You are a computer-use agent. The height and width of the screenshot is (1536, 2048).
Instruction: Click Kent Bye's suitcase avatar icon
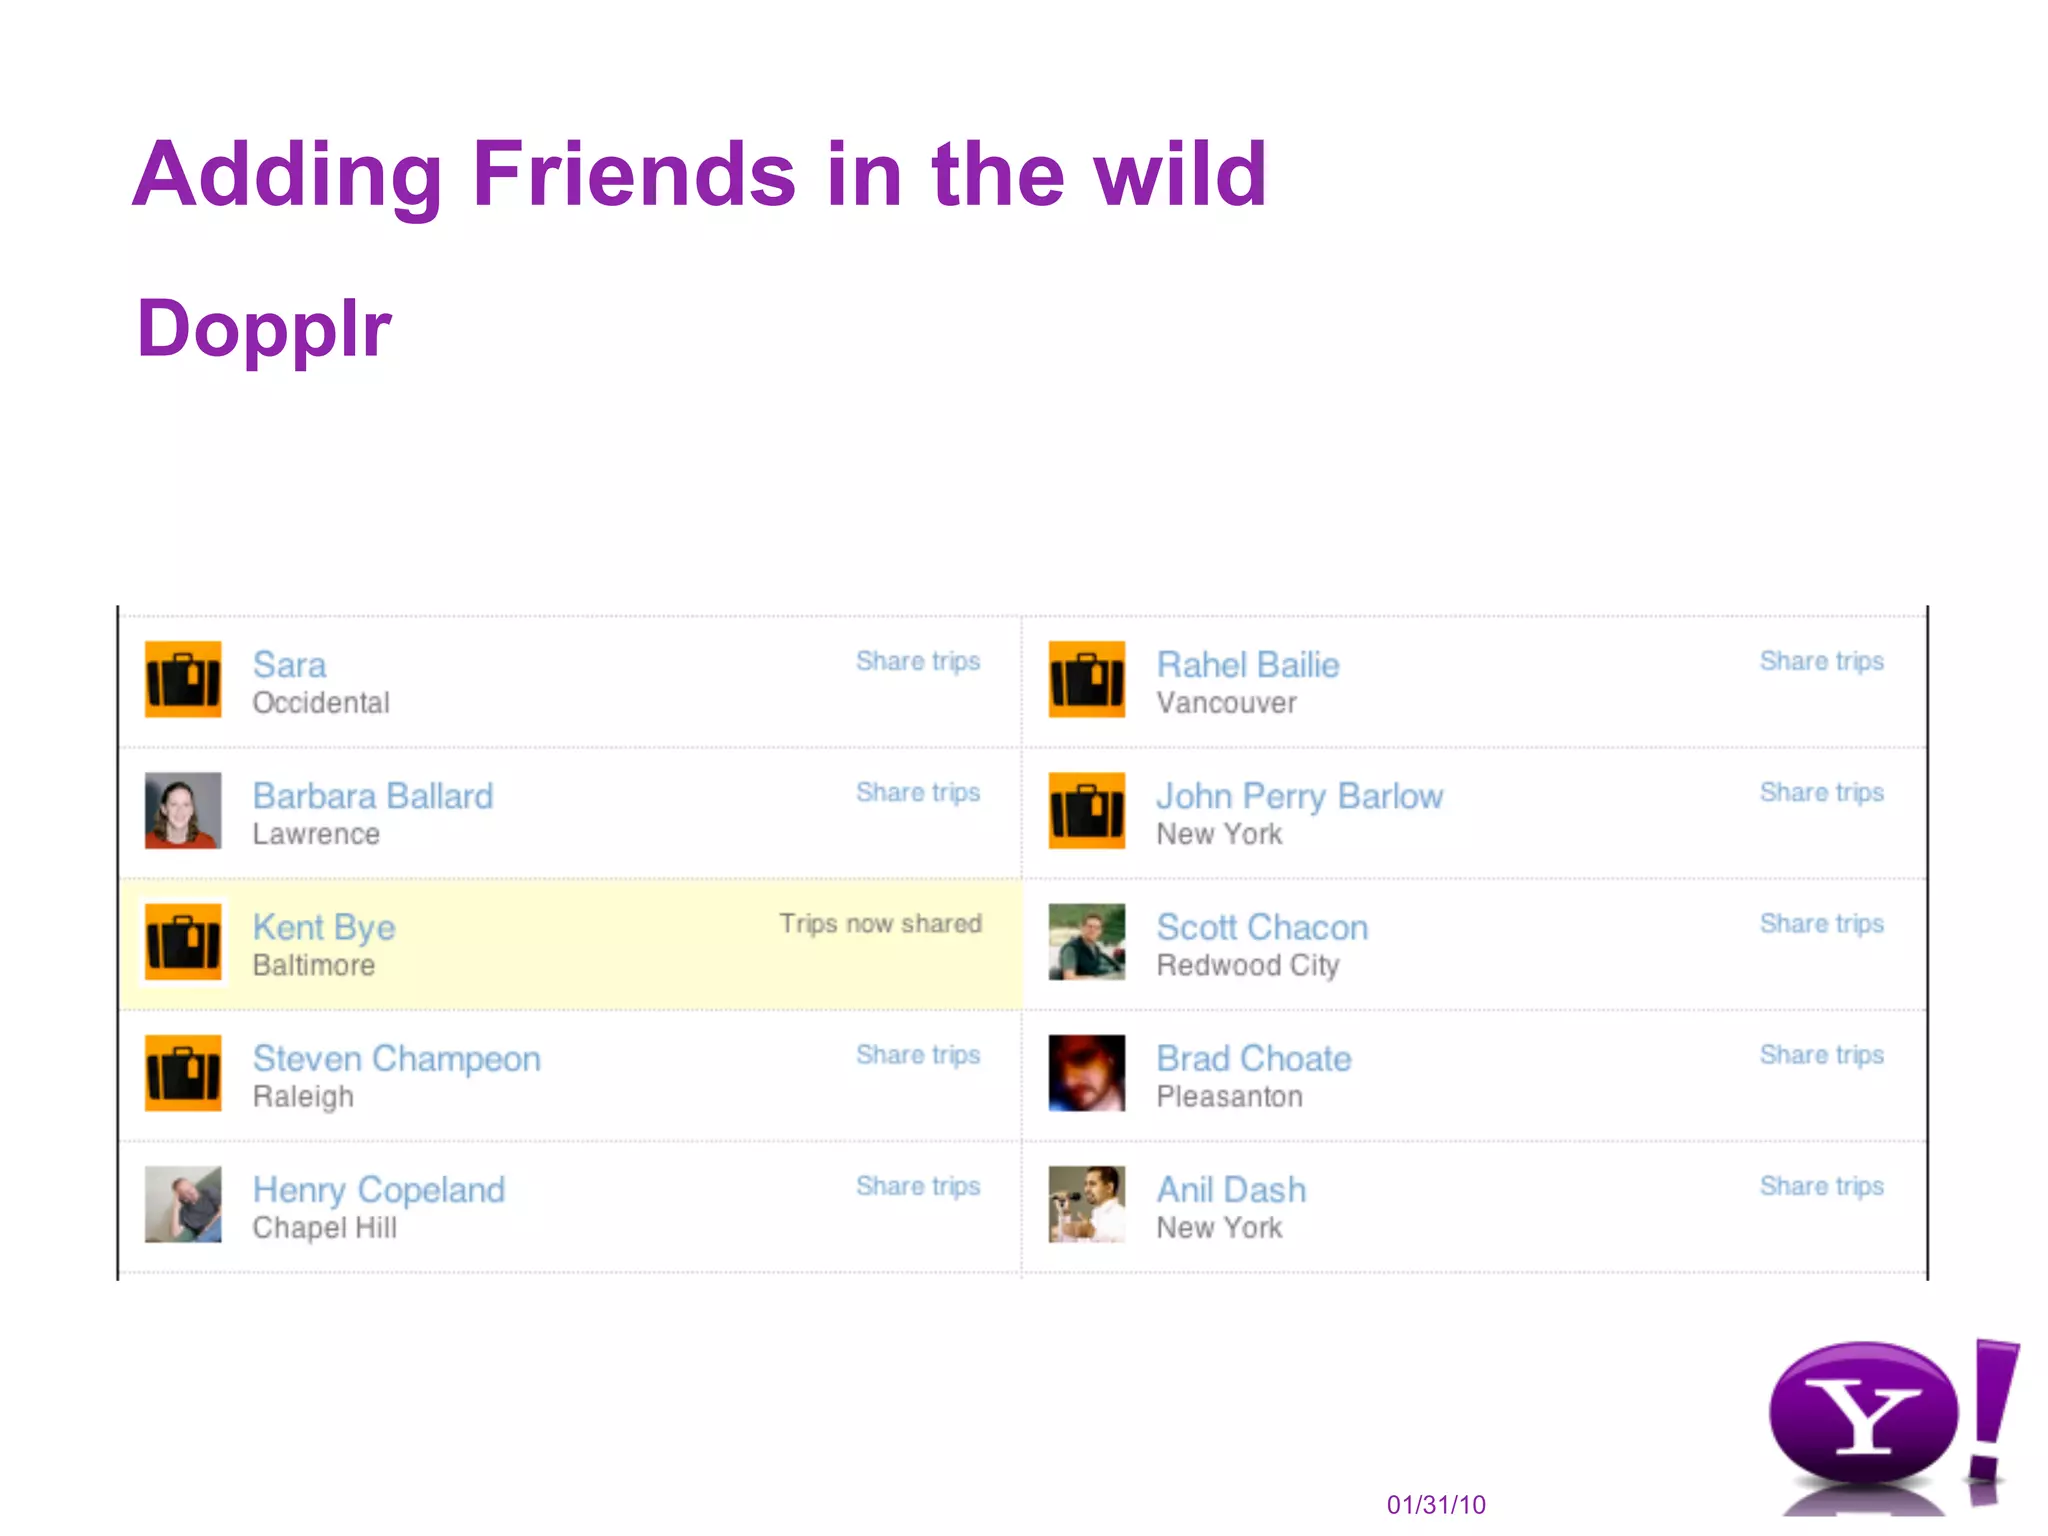(x=183, y=942)
